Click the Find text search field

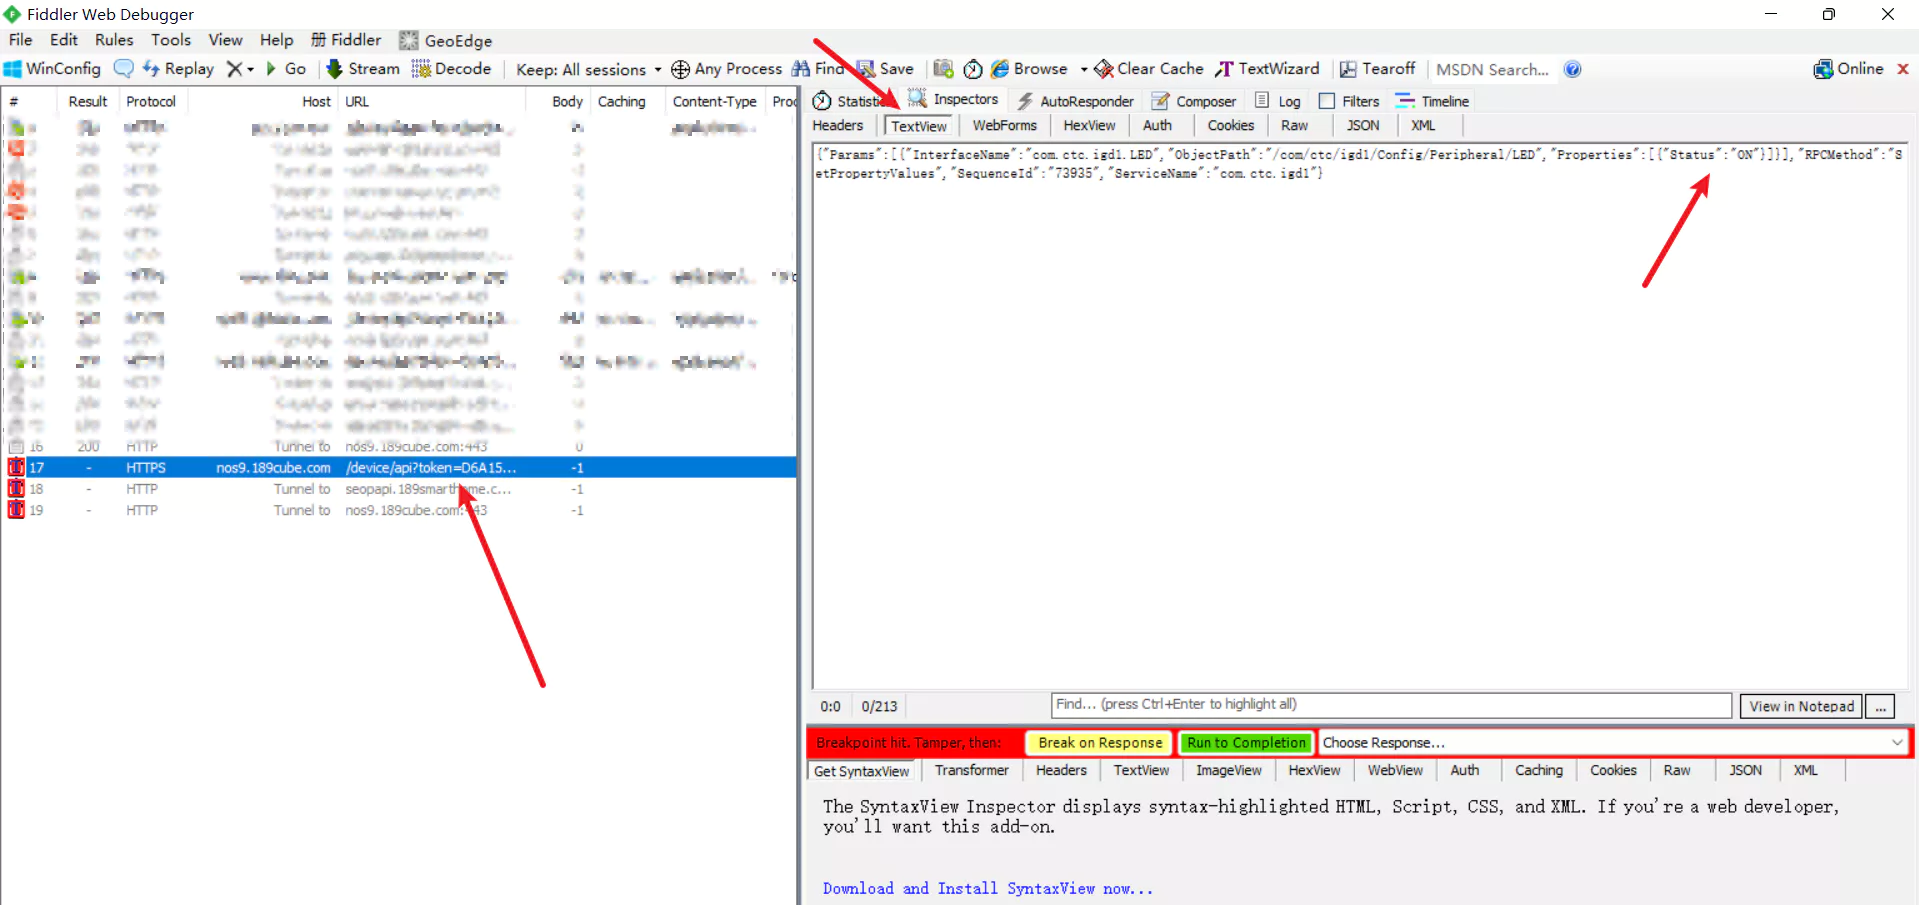[1391, 705]
